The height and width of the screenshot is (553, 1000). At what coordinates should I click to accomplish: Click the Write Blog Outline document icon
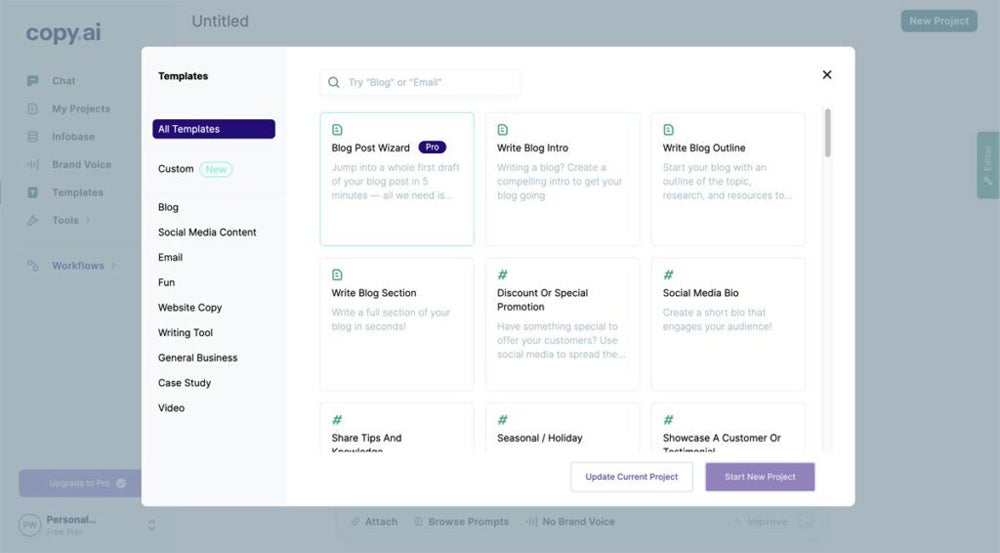point(668,130)
